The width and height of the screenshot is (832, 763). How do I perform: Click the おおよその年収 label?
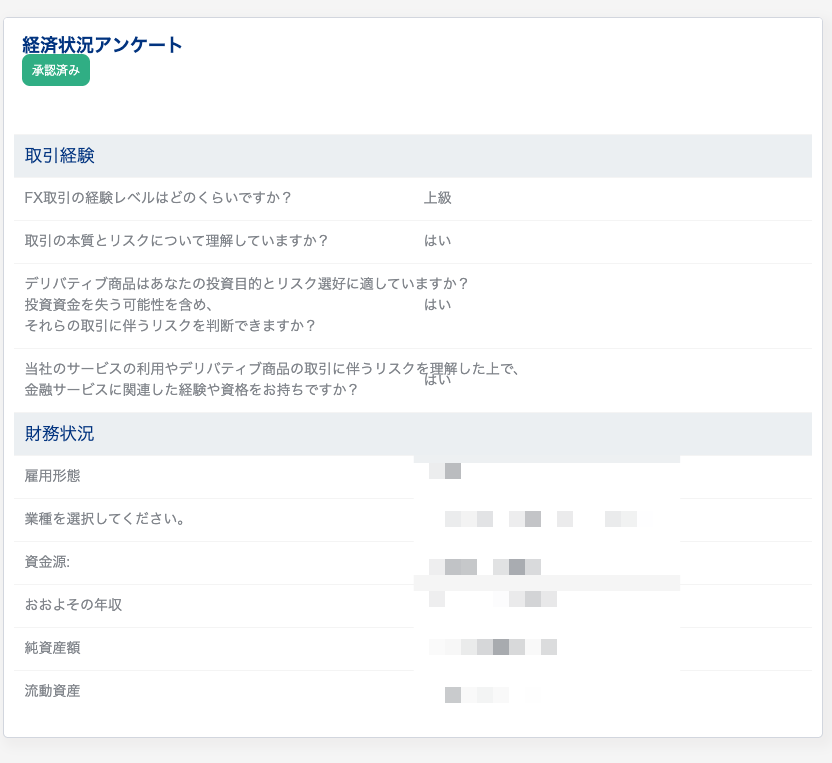point(73,605)
